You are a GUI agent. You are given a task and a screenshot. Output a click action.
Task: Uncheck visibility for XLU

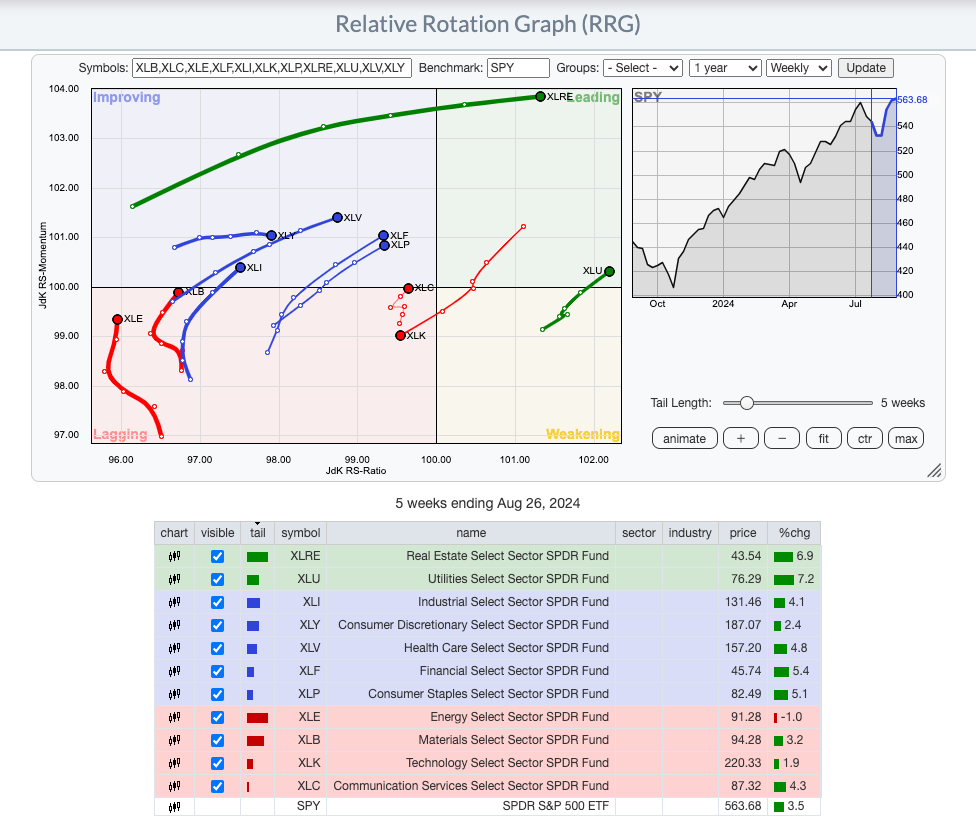pyautogui.click(x=217, y=579)
